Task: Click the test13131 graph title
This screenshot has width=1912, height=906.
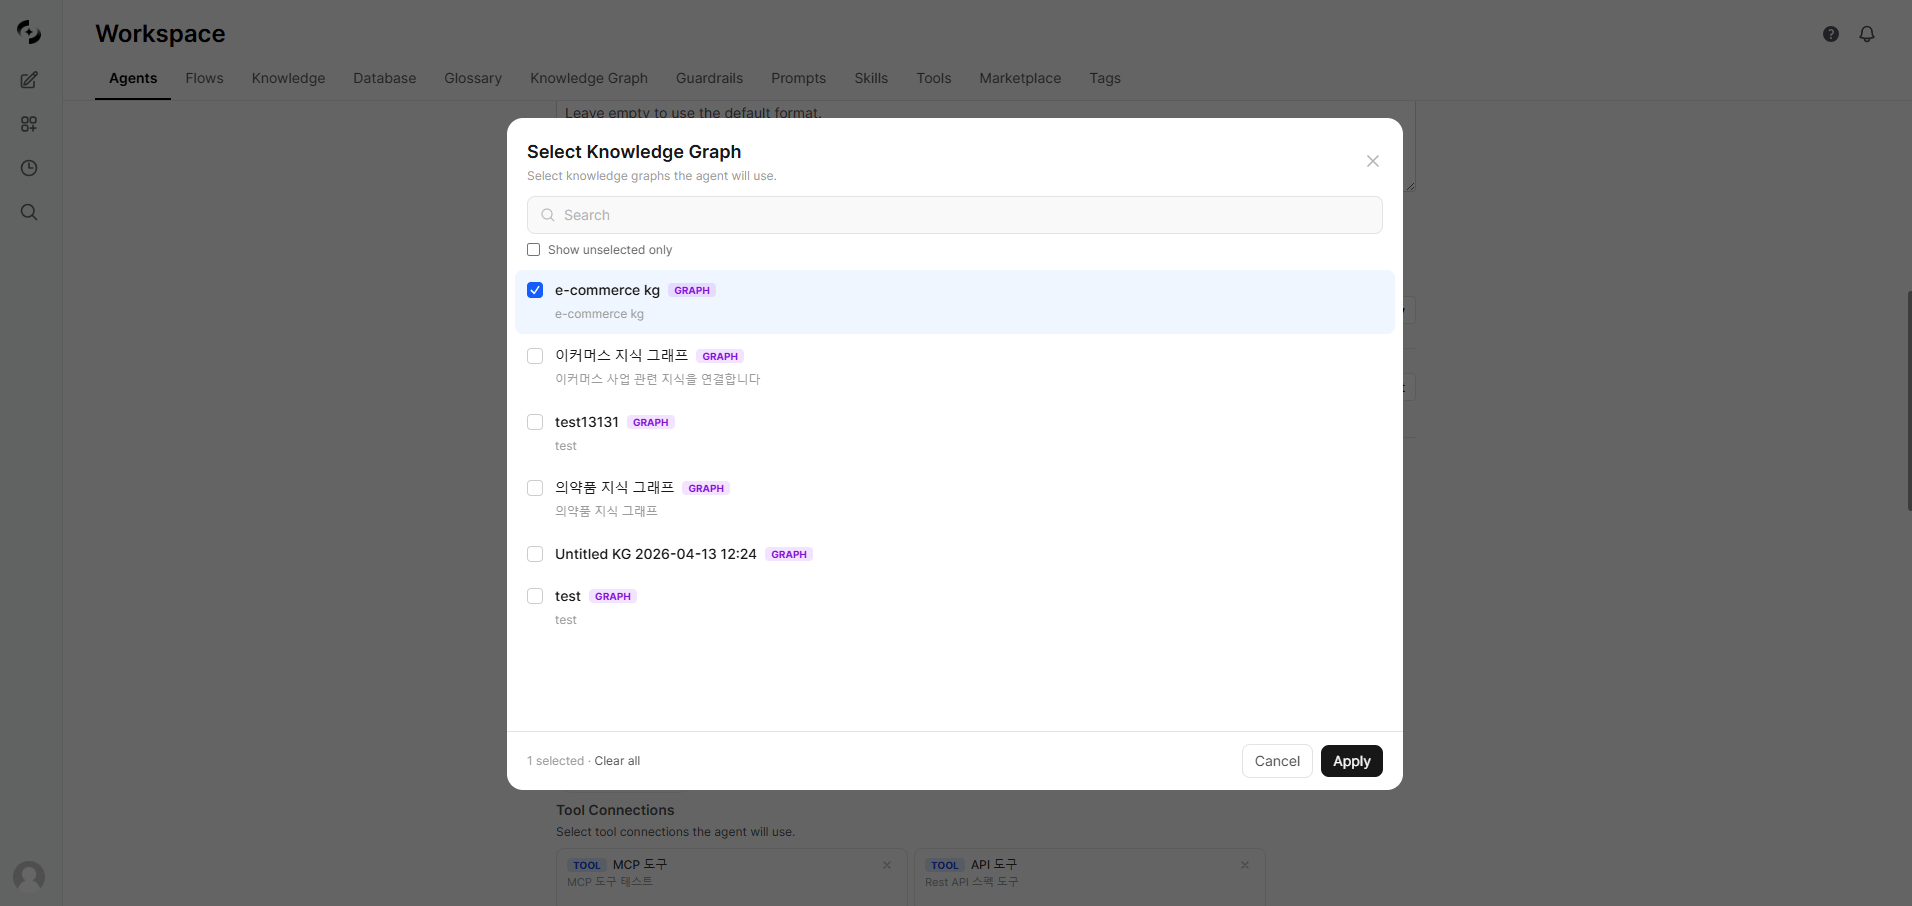Action: click(587, 422)
